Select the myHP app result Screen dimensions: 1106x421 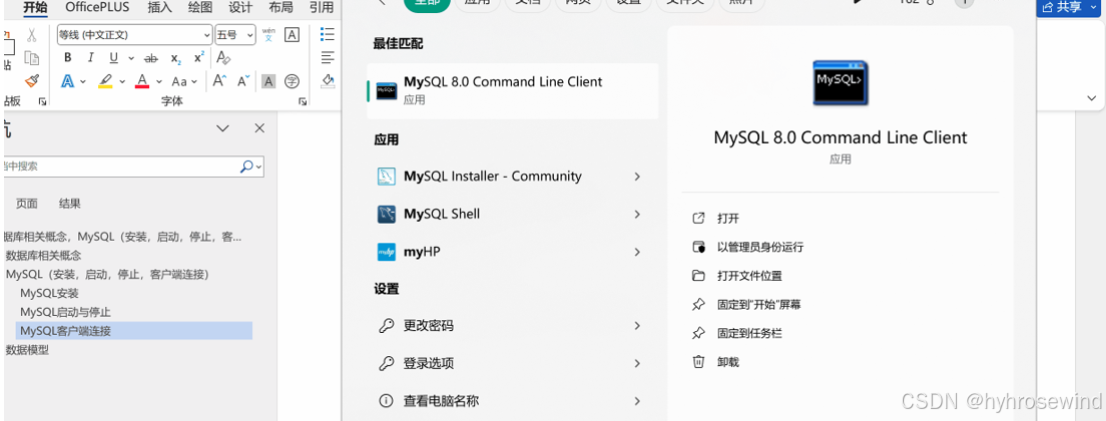point(513,252)
